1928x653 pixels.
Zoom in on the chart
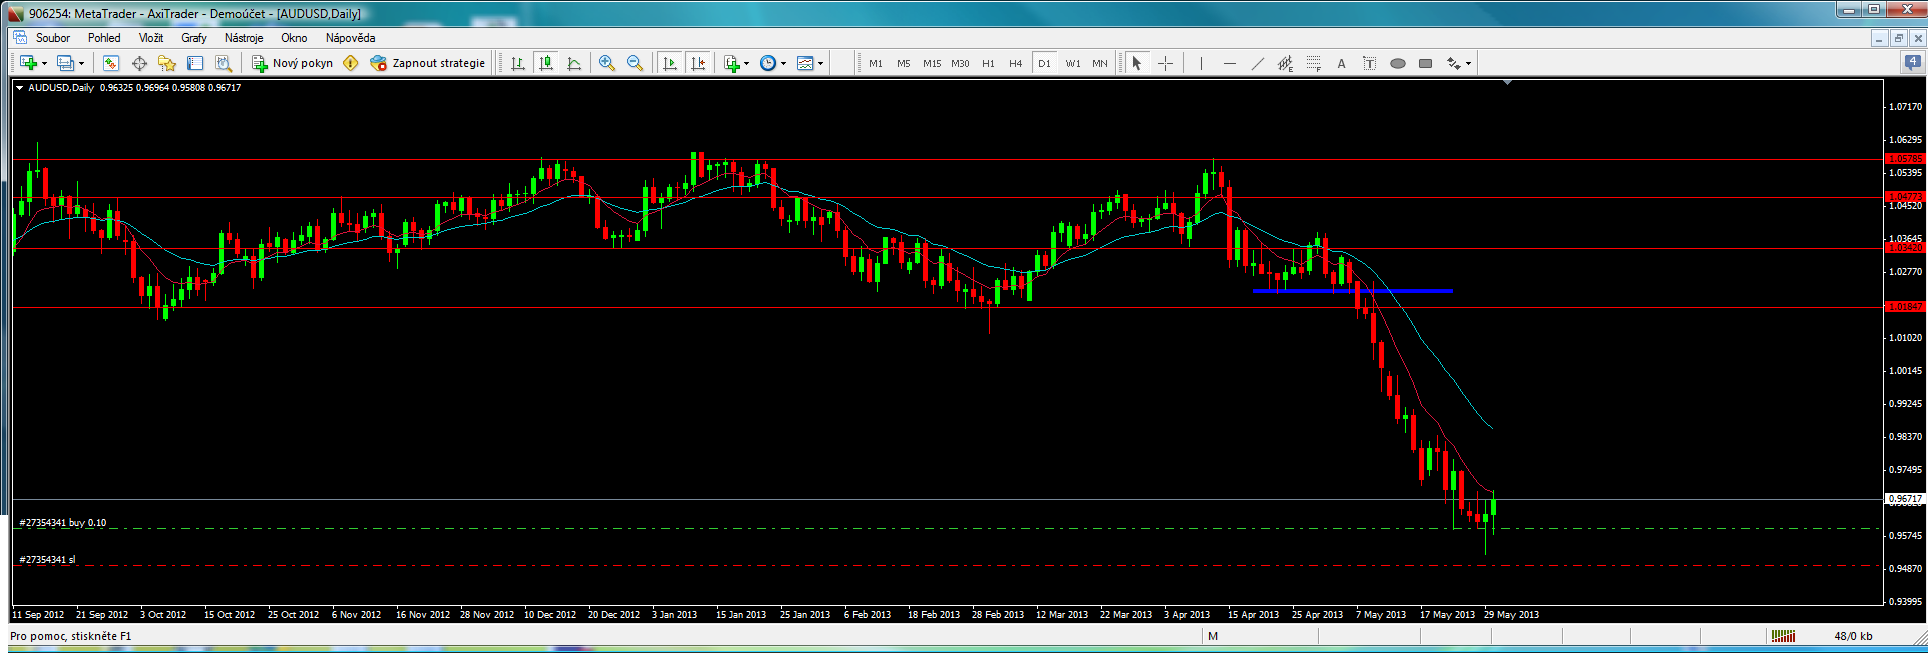[607, 63]
